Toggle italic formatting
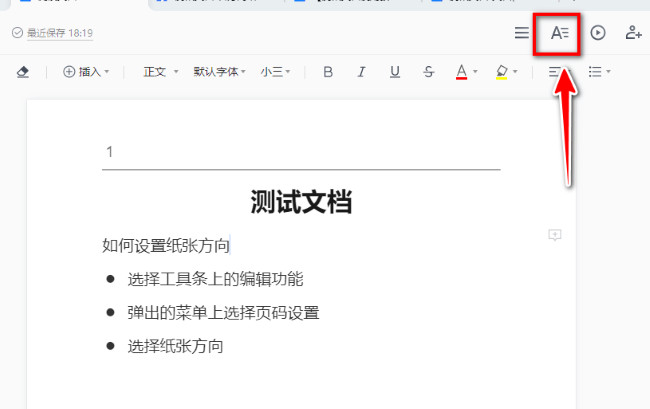650x409 pixels. (361, 72)
